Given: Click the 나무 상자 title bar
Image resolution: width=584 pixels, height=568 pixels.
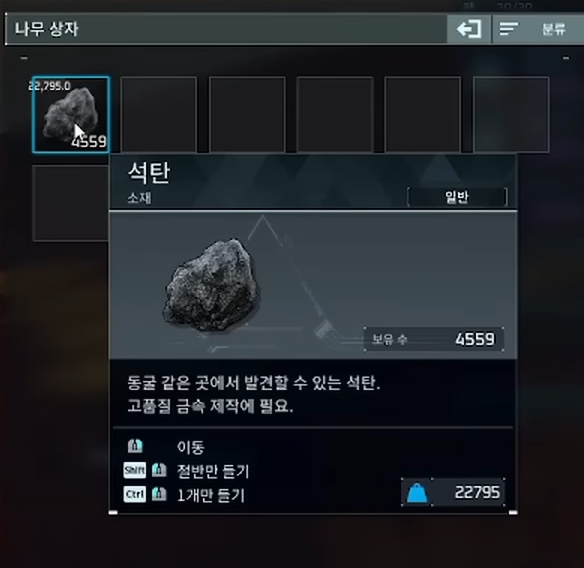Looking at the screenshot, I should (x=226, y=29).
